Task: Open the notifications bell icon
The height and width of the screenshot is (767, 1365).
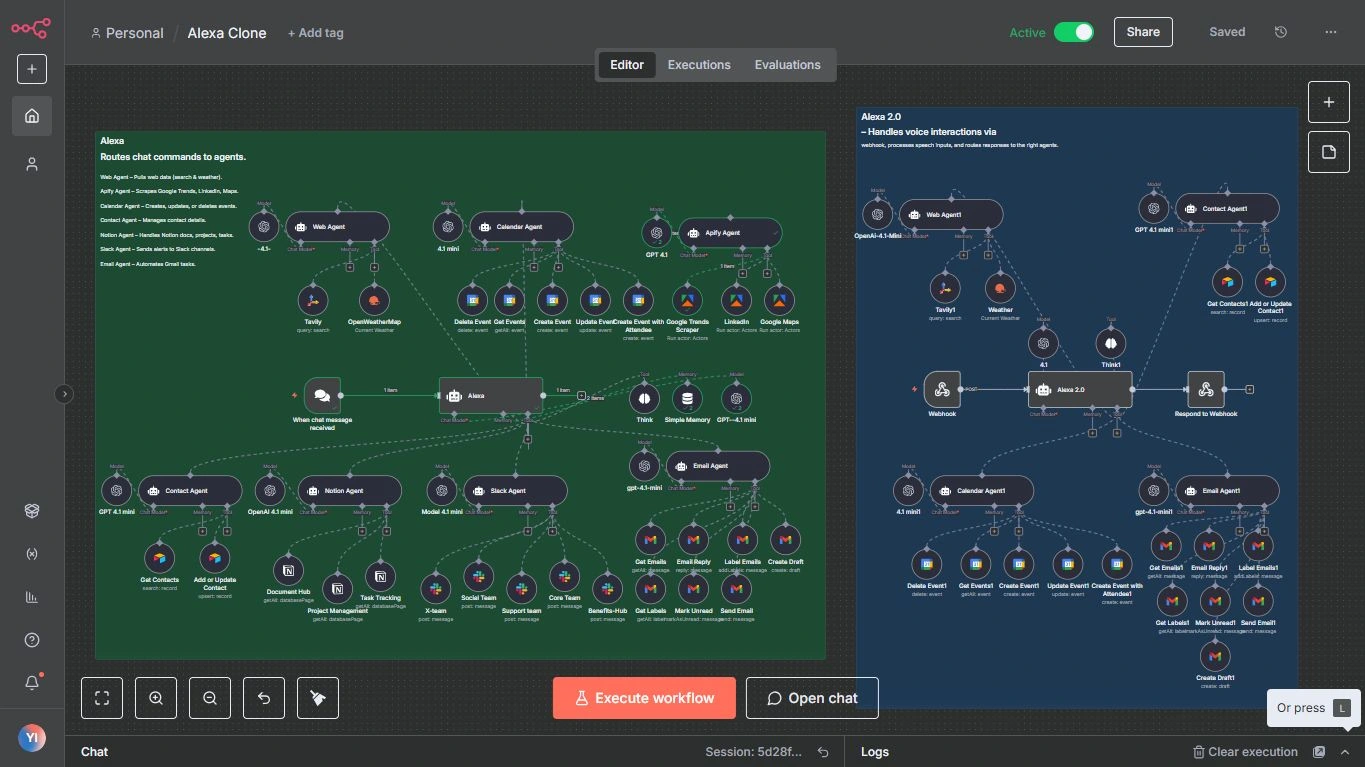Action: (x=32, y=683)
